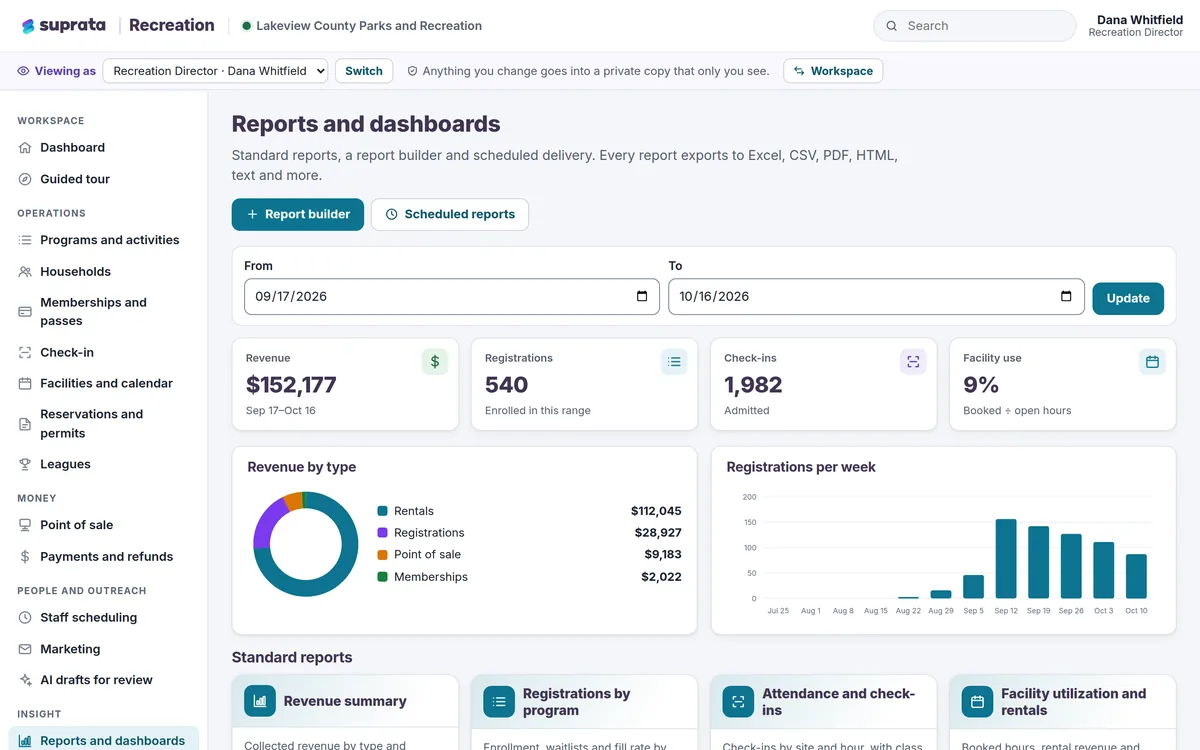
Task: Click the green Memberships legend swatch
Action: point(382,577)
